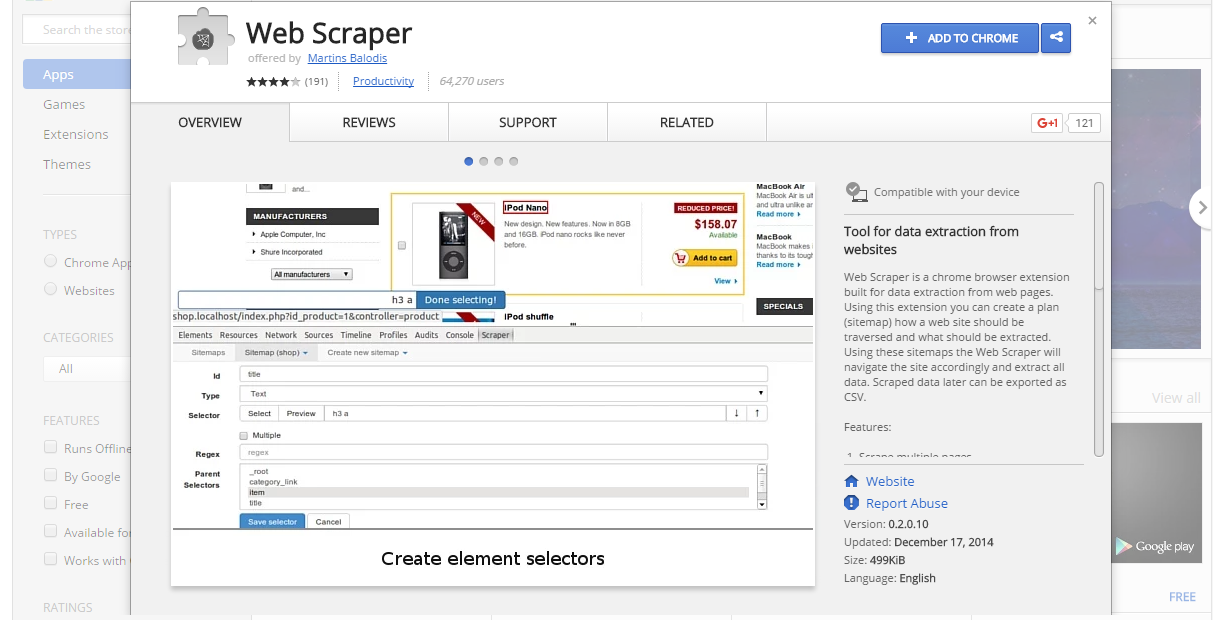Image resolution: width=1222 pixels, height=620 pixels.
Task: Open Themes in store sidebar
Action: click(x=67, y=164)
